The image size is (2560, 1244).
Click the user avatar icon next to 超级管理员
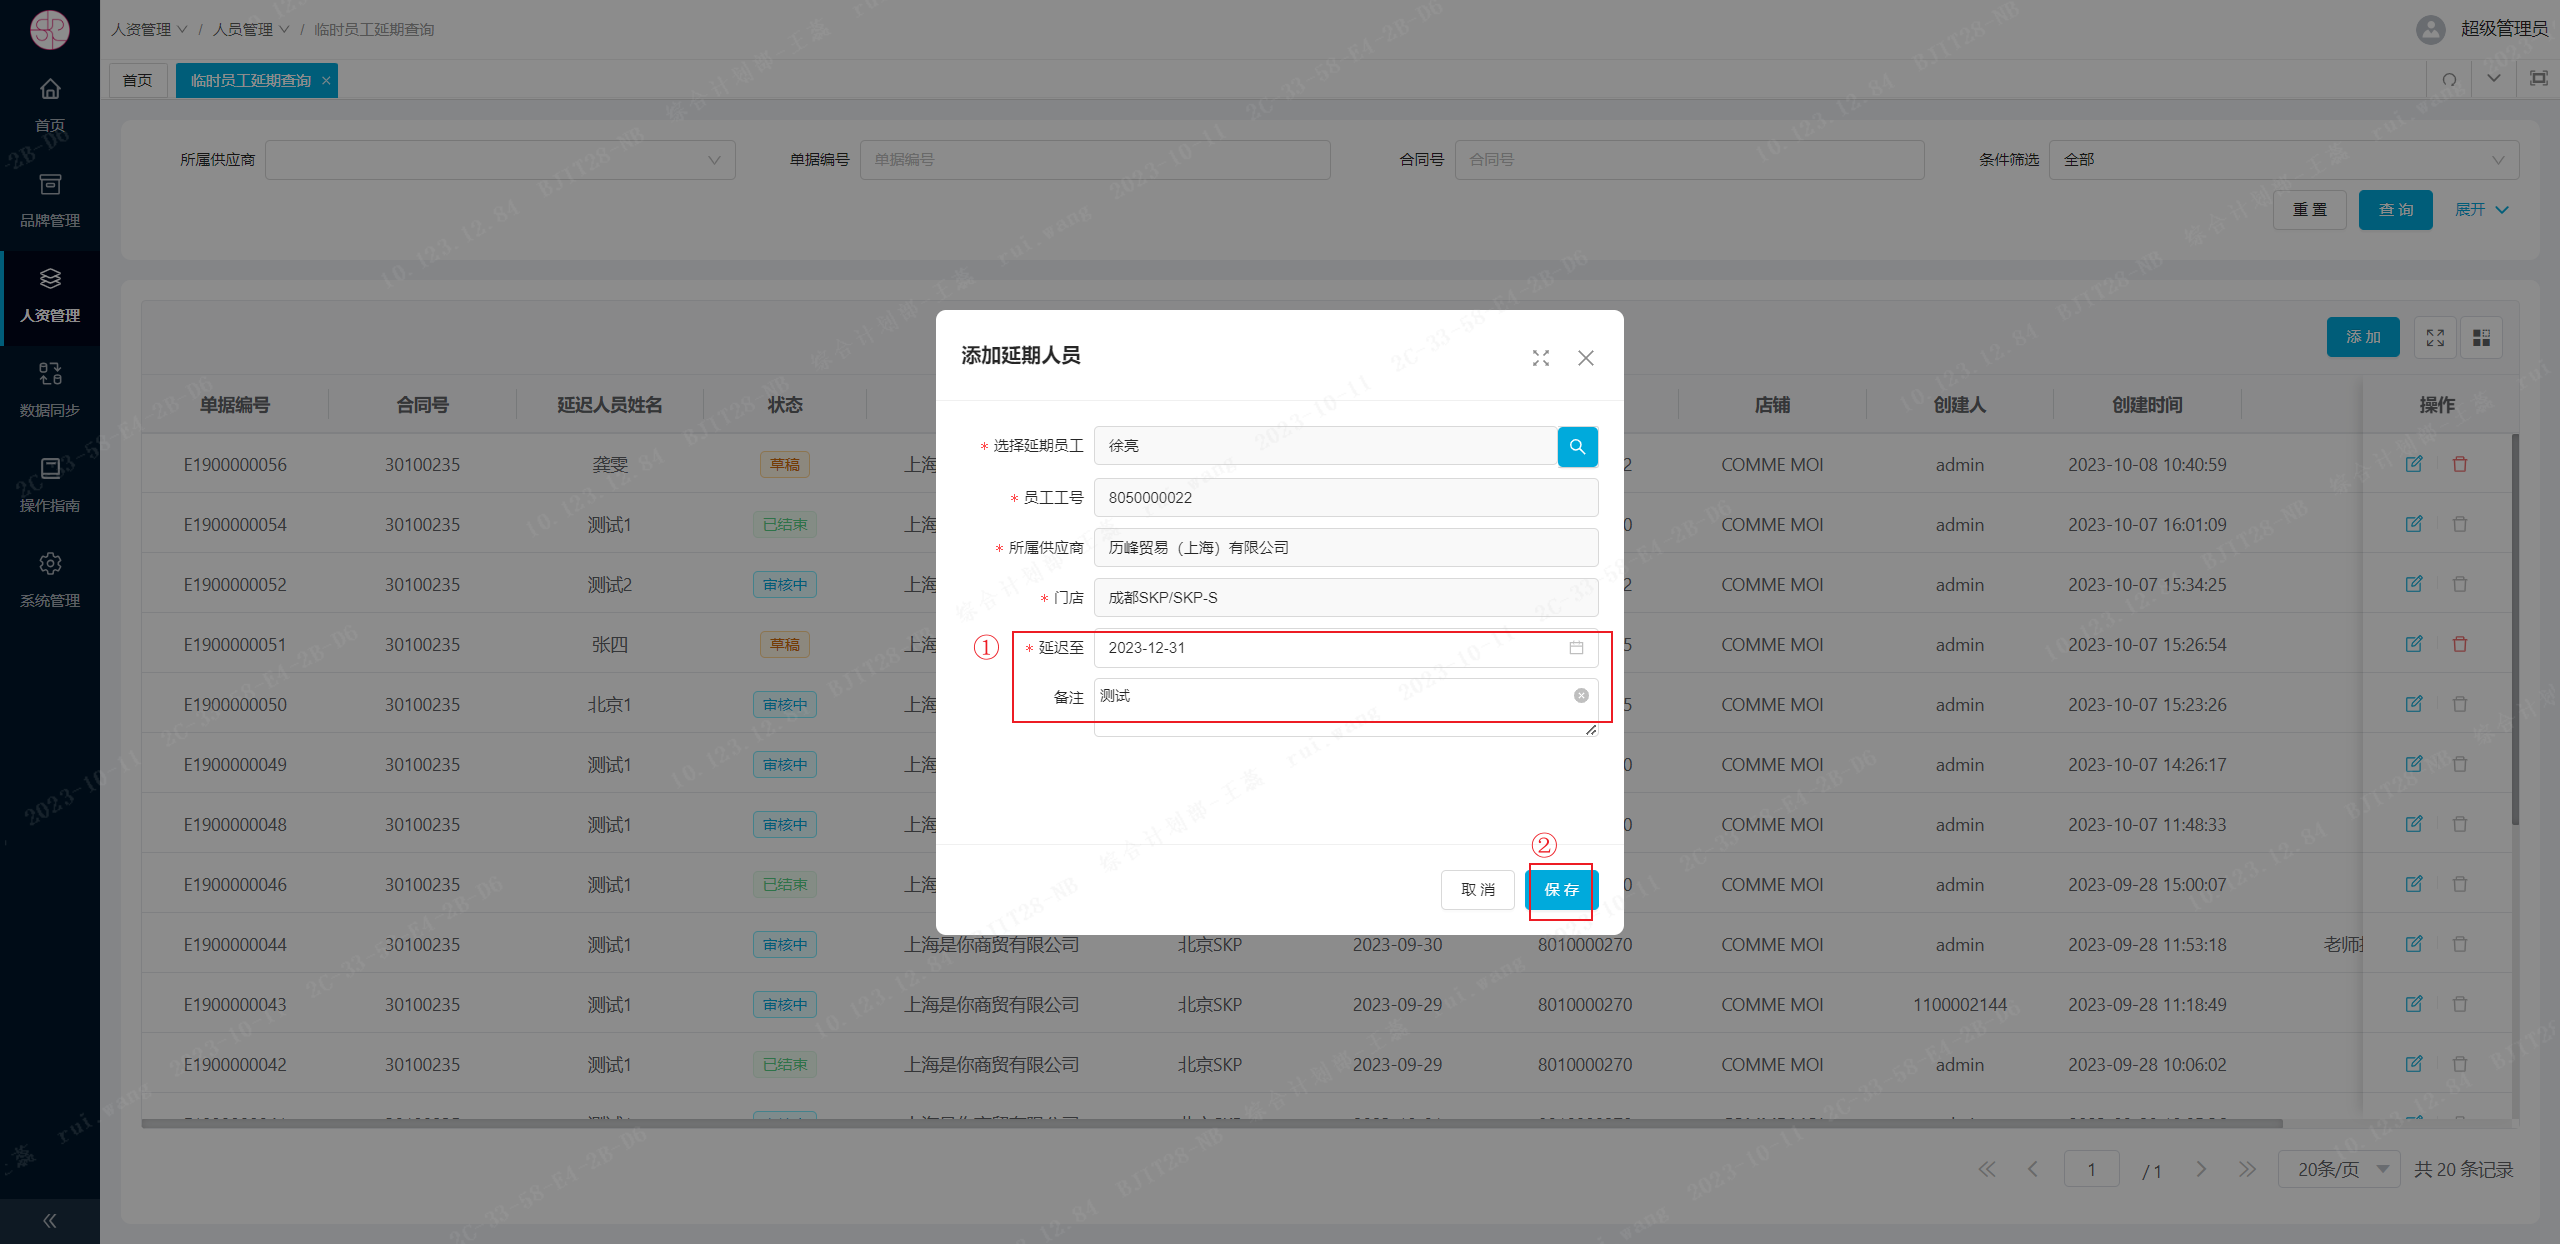[2431, 29]
